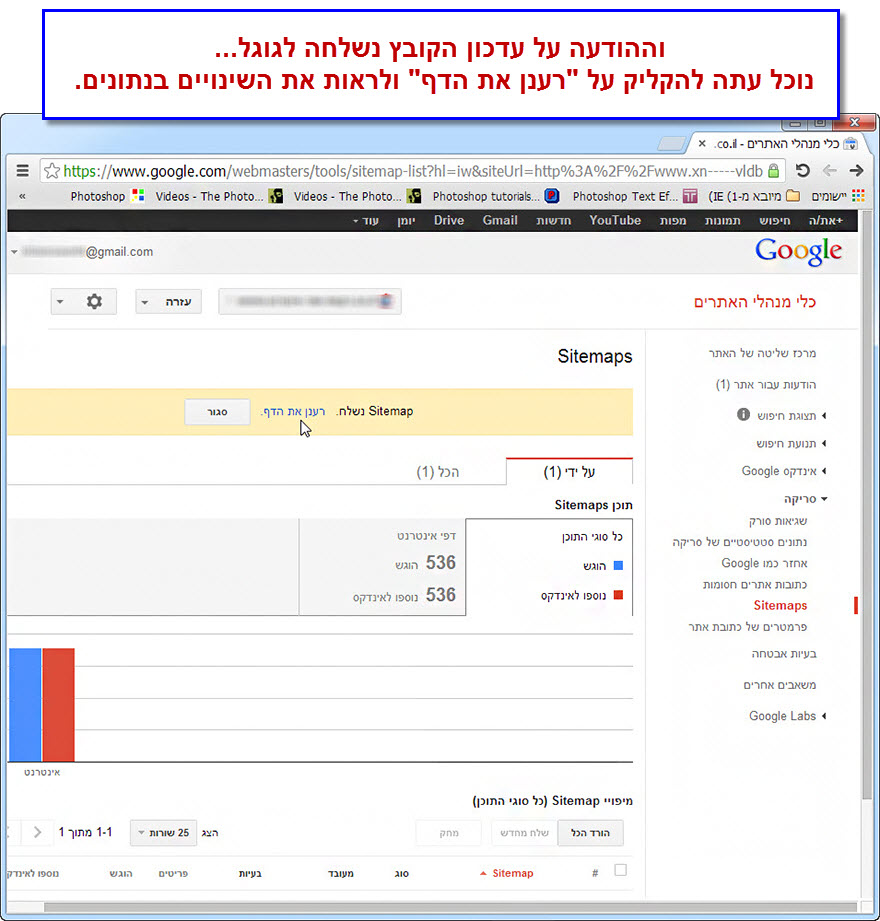Select Sitemaps in the sidebar
The width and height of the screenshot is (880, 921).
(x=780, y=606)
